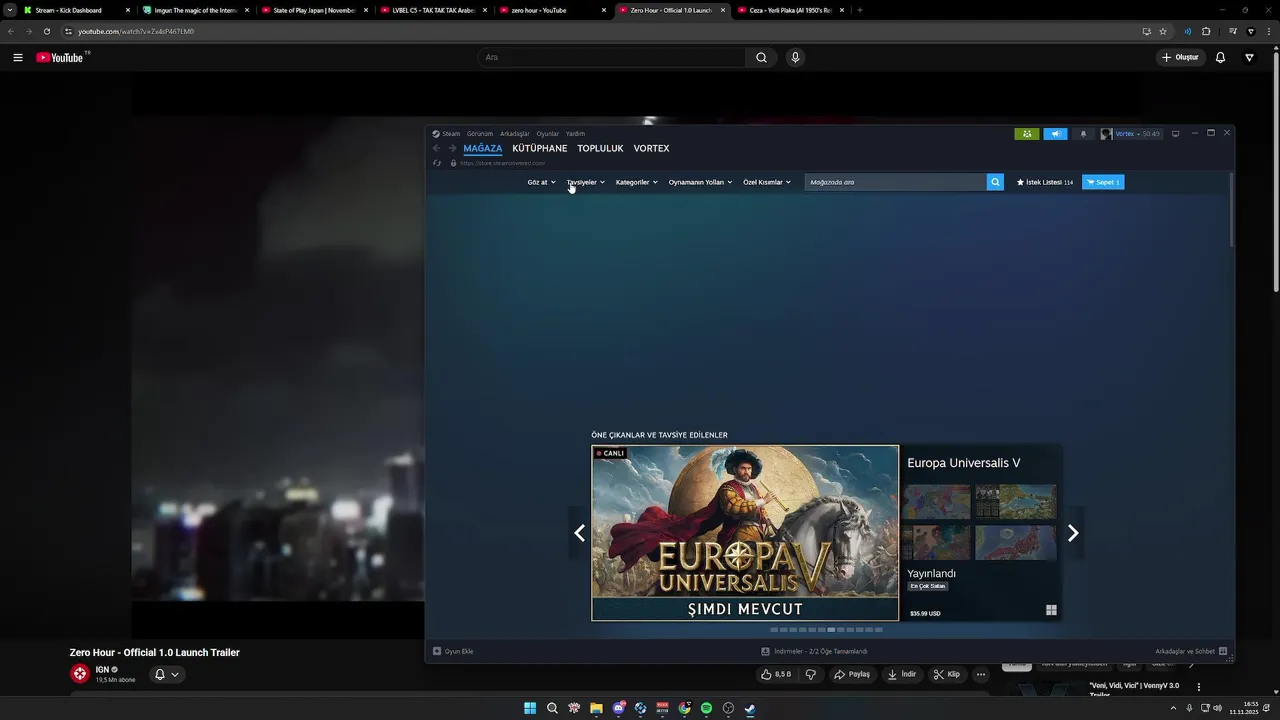
Task: Switch to the KÜTÜPHANE tab in Steam
Action: tap(540, 148)
